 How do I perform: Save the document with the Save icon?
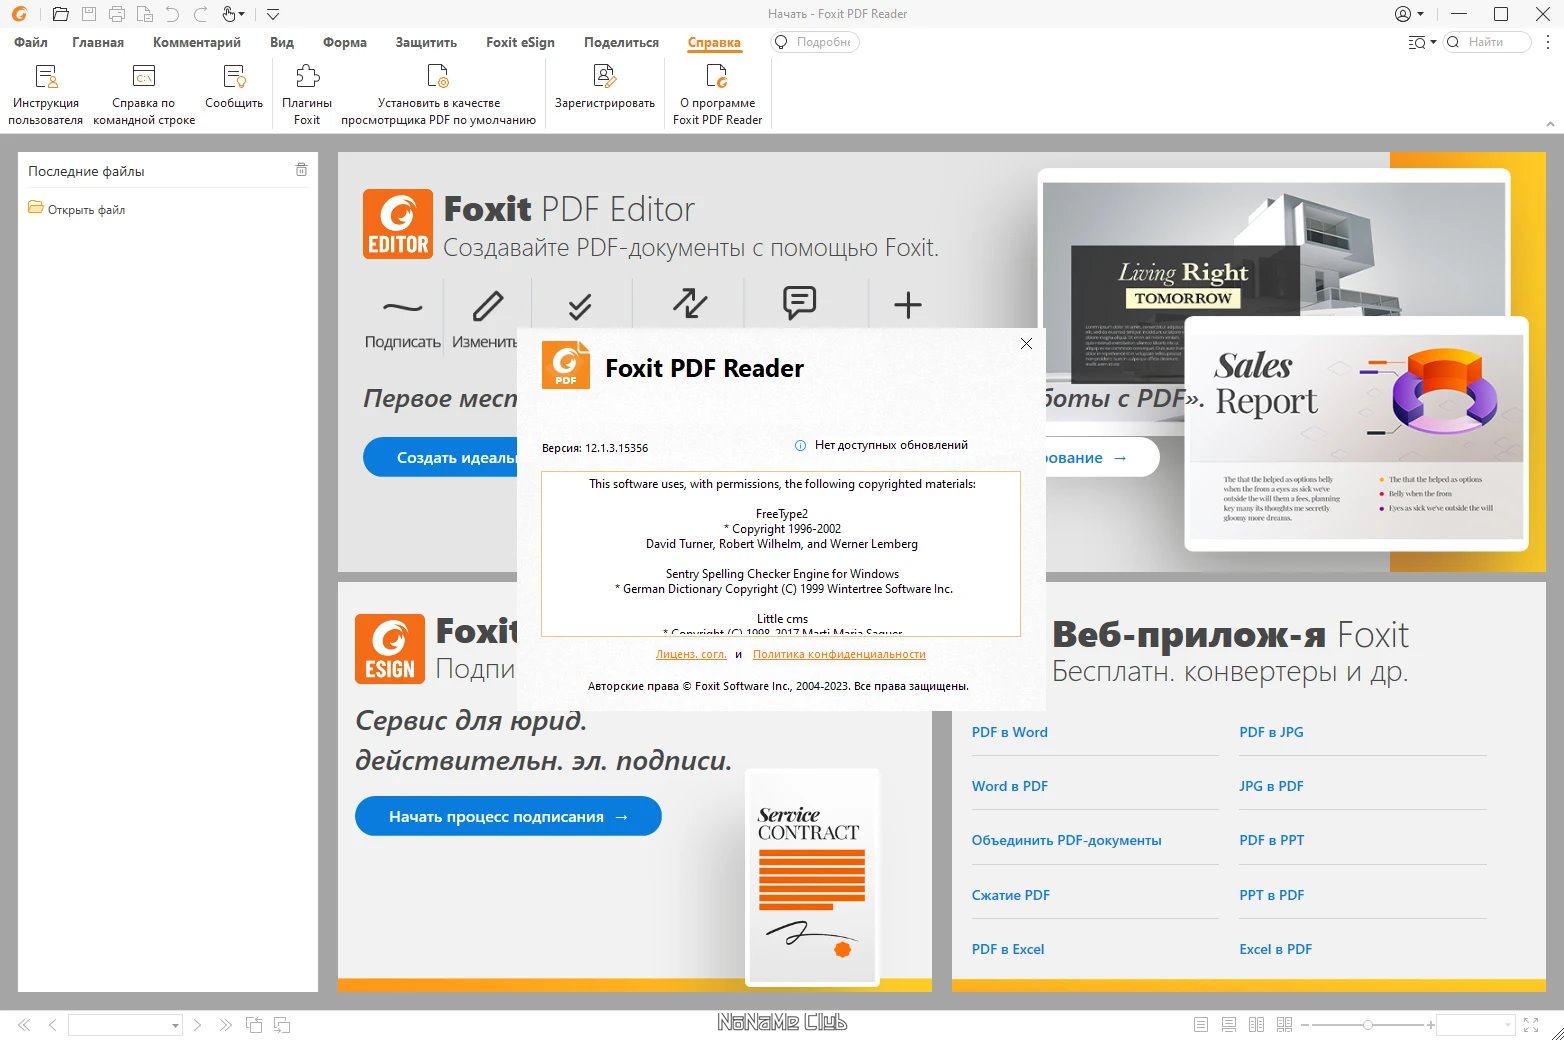point(89,13)
